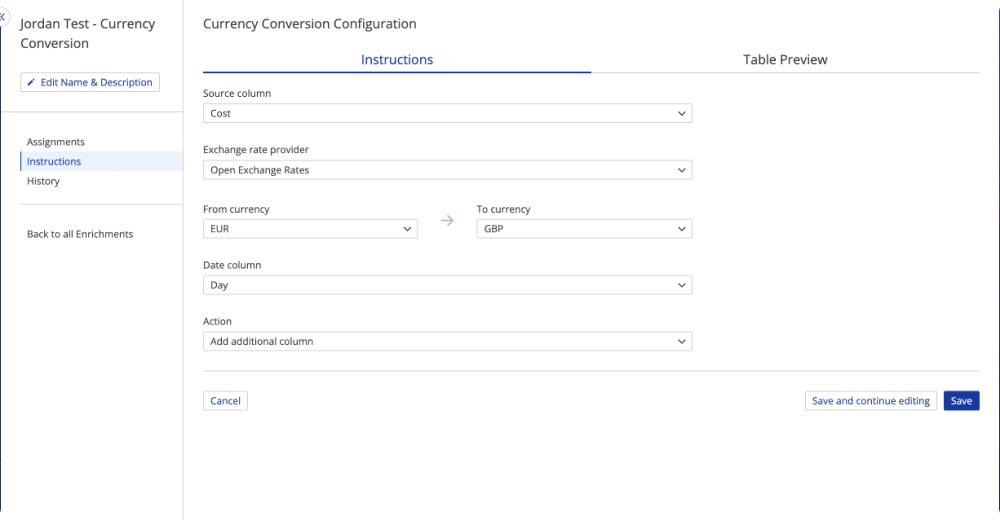
Task: Change To currency GBP selection
Action: click(584, 228)
